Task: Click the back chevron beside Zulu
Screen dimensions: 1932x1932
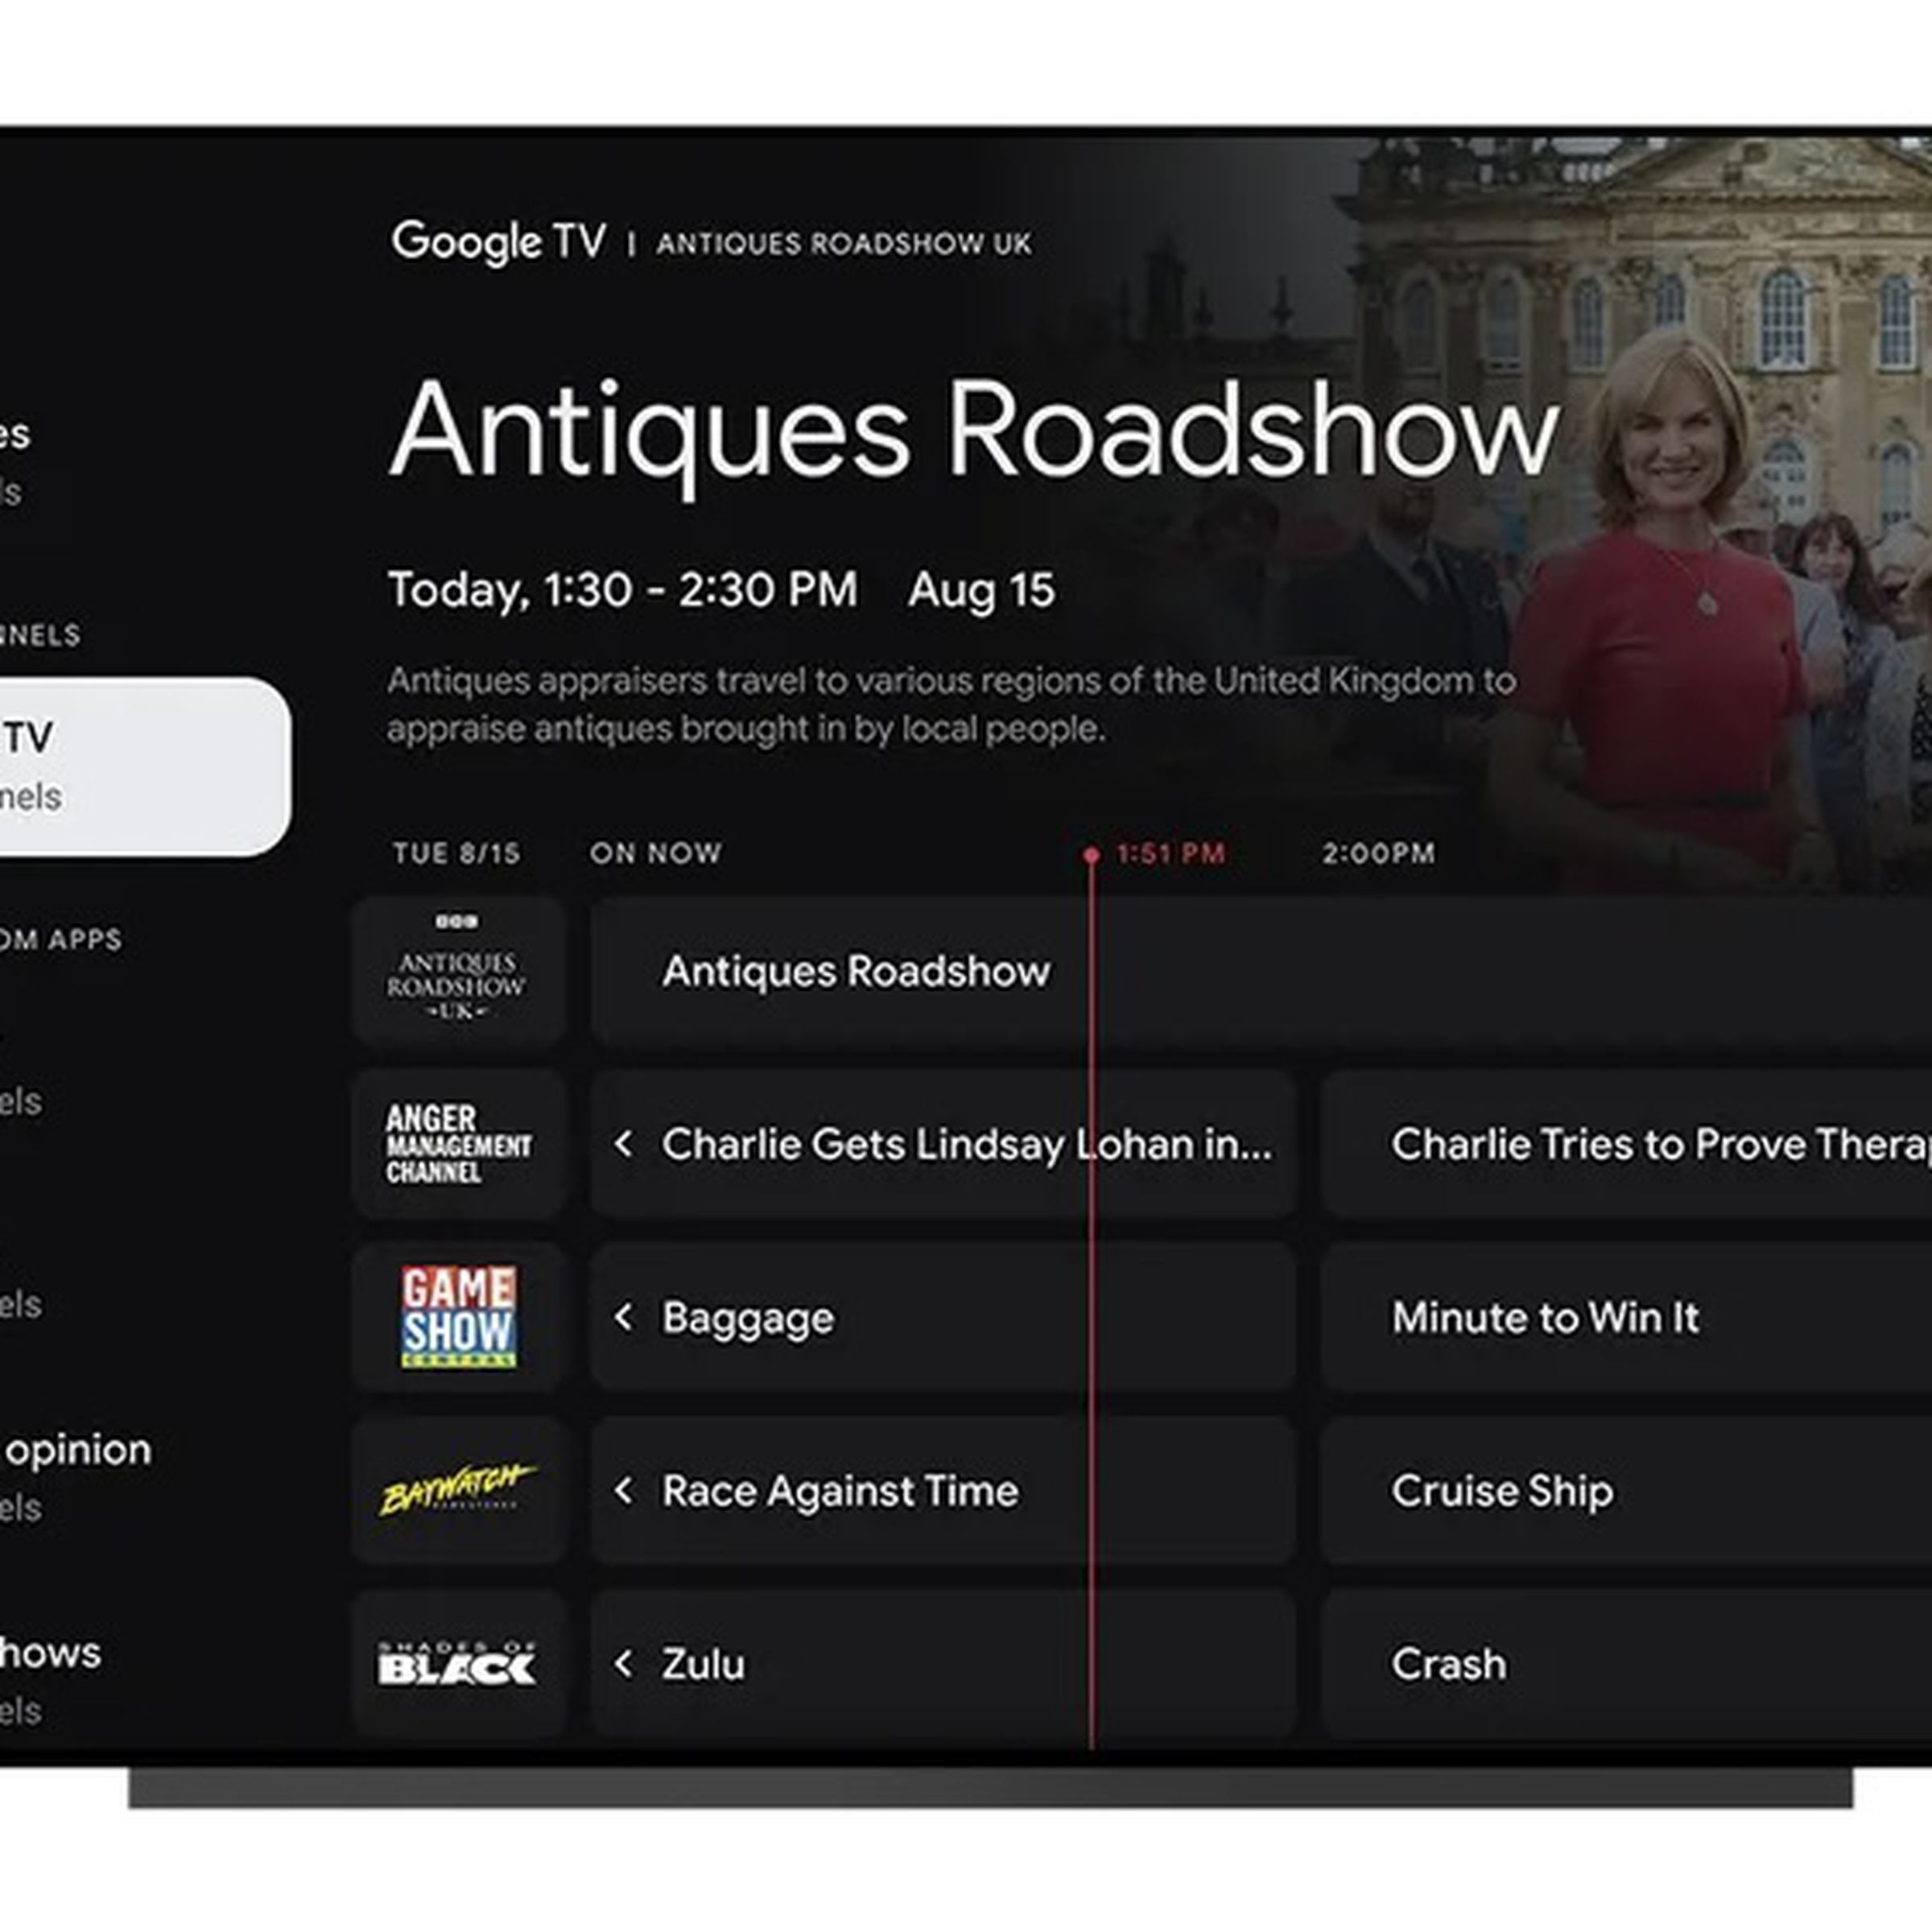Action: pos(624,1664)
